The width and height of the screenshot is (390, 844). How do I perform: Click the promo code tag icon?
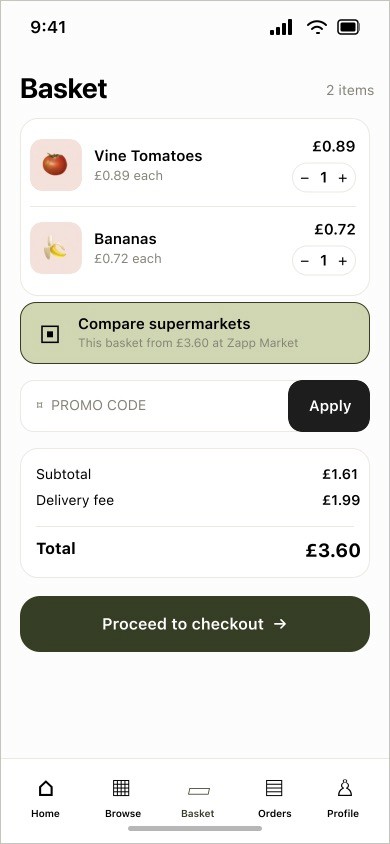(39, 405)
